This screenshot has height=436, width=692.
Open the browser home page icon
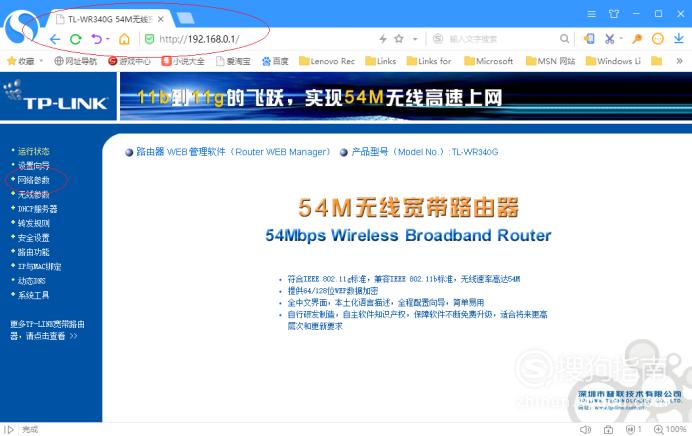[124, 39]
